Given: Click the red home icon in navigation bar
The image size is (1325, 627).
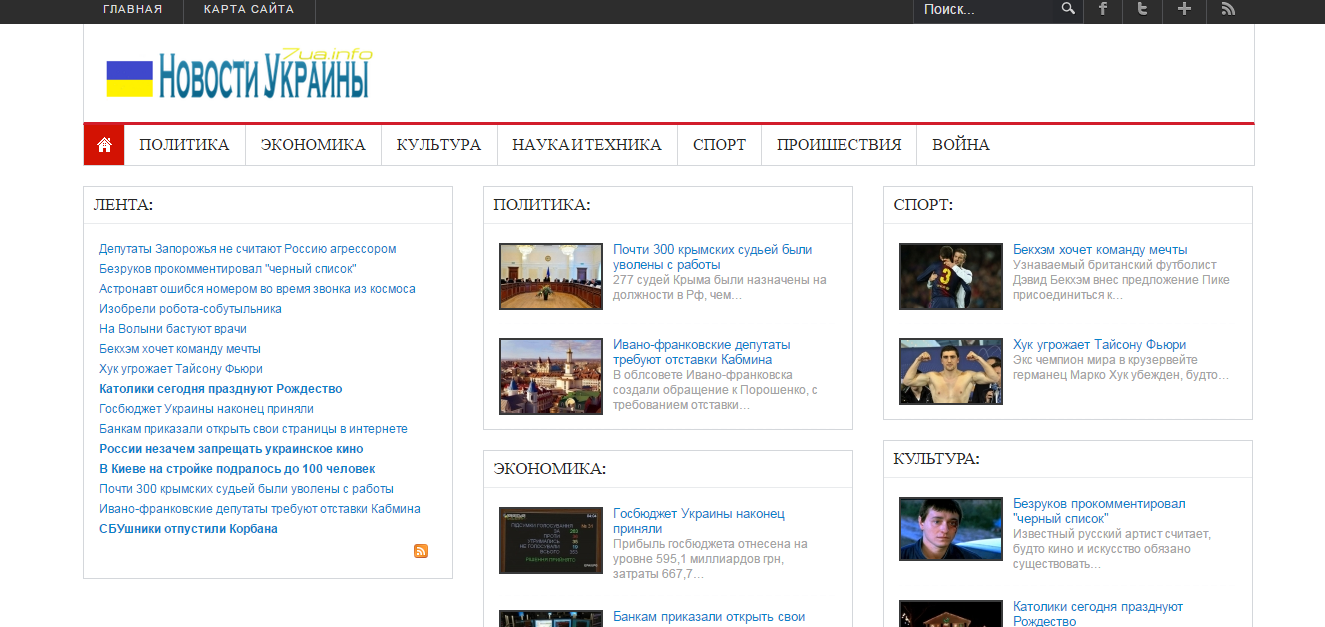Looking at the screenshot, I should (104, 145).
